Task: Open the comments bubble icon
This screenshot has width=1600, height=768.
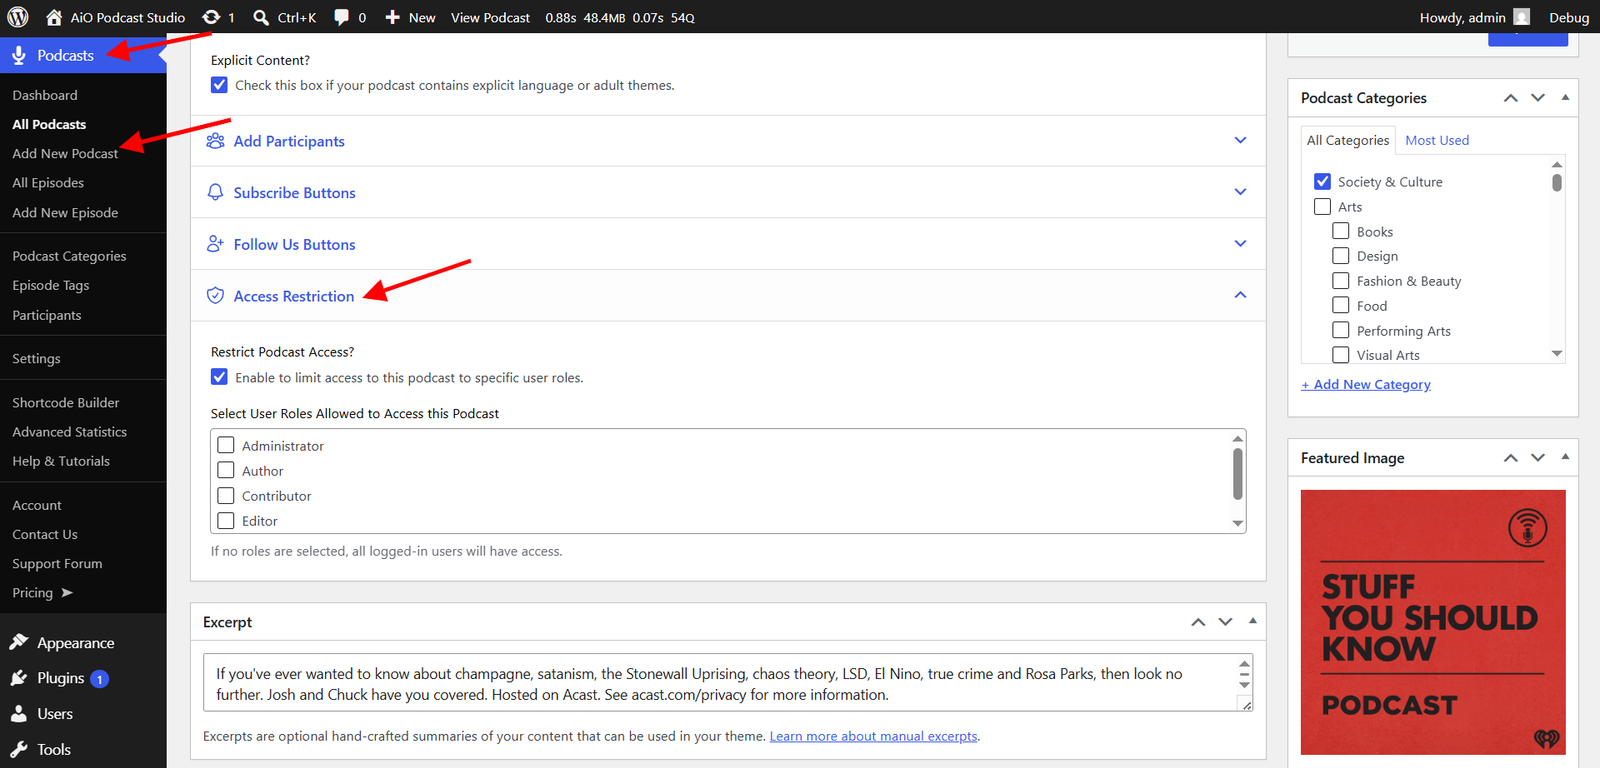Action: (341, 17)
